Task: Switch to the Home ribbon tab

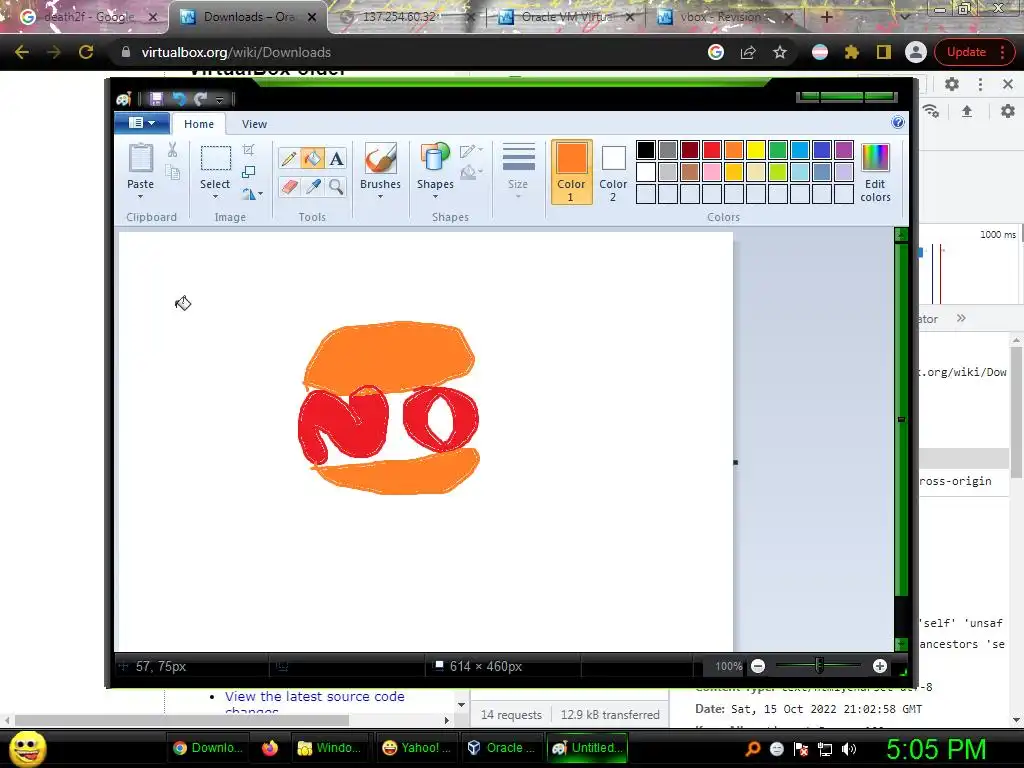Action: click(x=199, y=123)
